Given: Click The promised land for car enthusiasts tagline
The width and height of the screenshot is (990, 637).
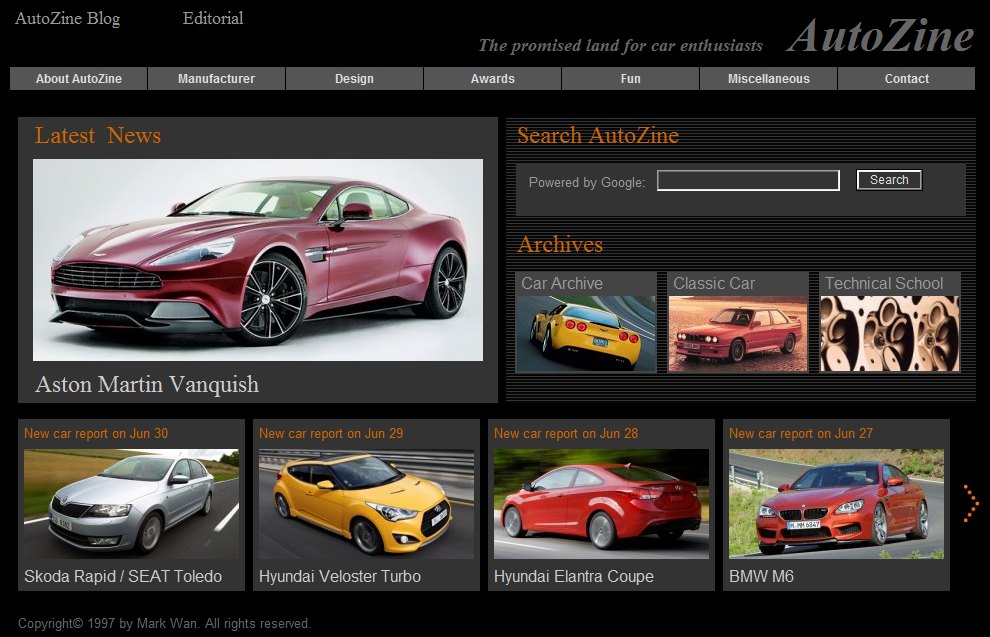Looking at the screenshot, I should [x=620, y=45].
